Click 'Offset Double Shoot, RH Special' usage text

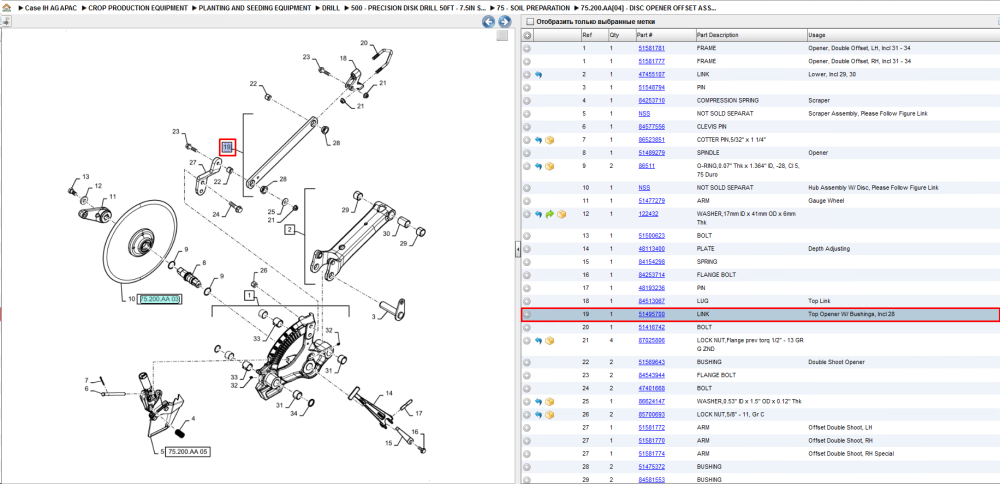tap(851, 453)
